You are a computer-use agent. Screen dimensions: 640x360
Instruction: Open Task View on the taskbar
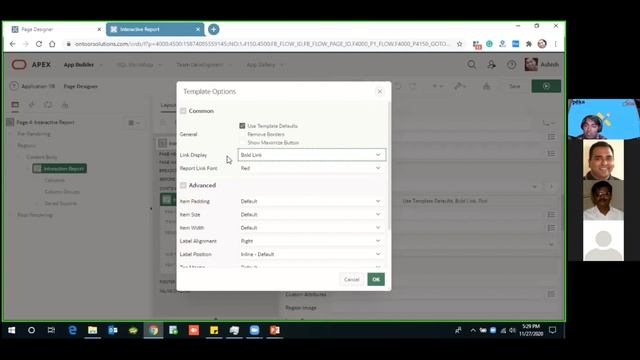51,330
